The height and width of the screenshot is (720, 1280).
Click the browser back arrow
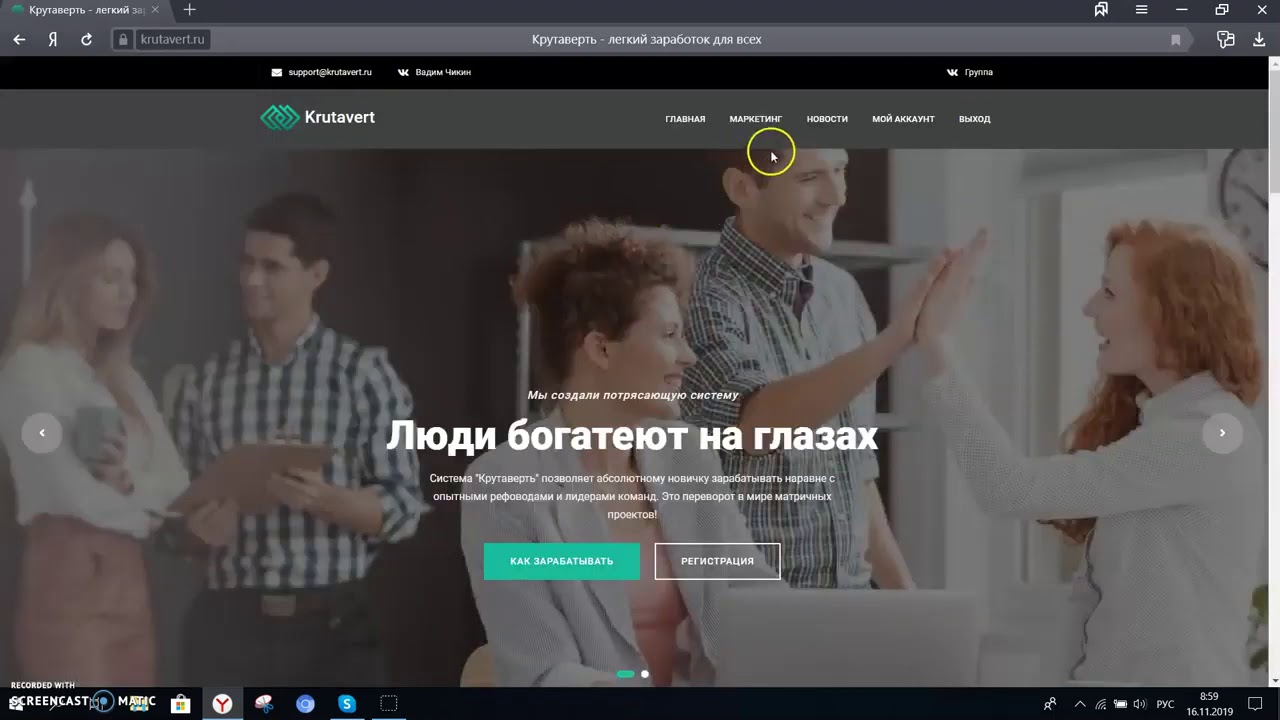point(19,39)
